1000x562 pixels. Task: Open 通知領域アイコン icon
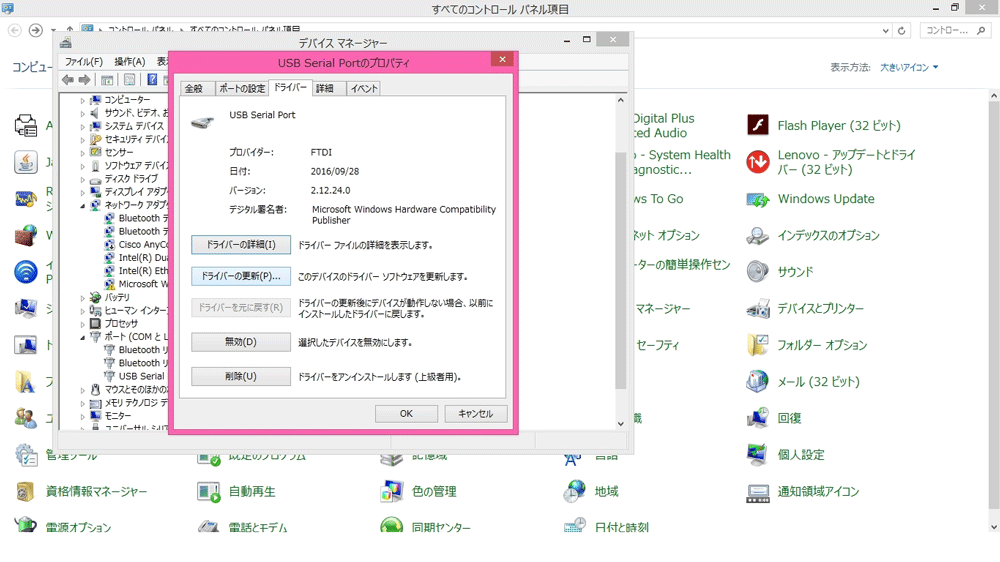(758, 492)
